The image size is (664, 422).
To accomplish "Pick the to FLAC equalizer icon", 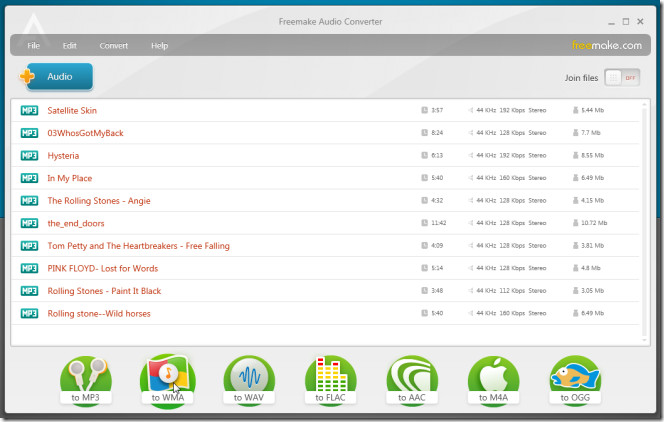I will click(330, 381).
